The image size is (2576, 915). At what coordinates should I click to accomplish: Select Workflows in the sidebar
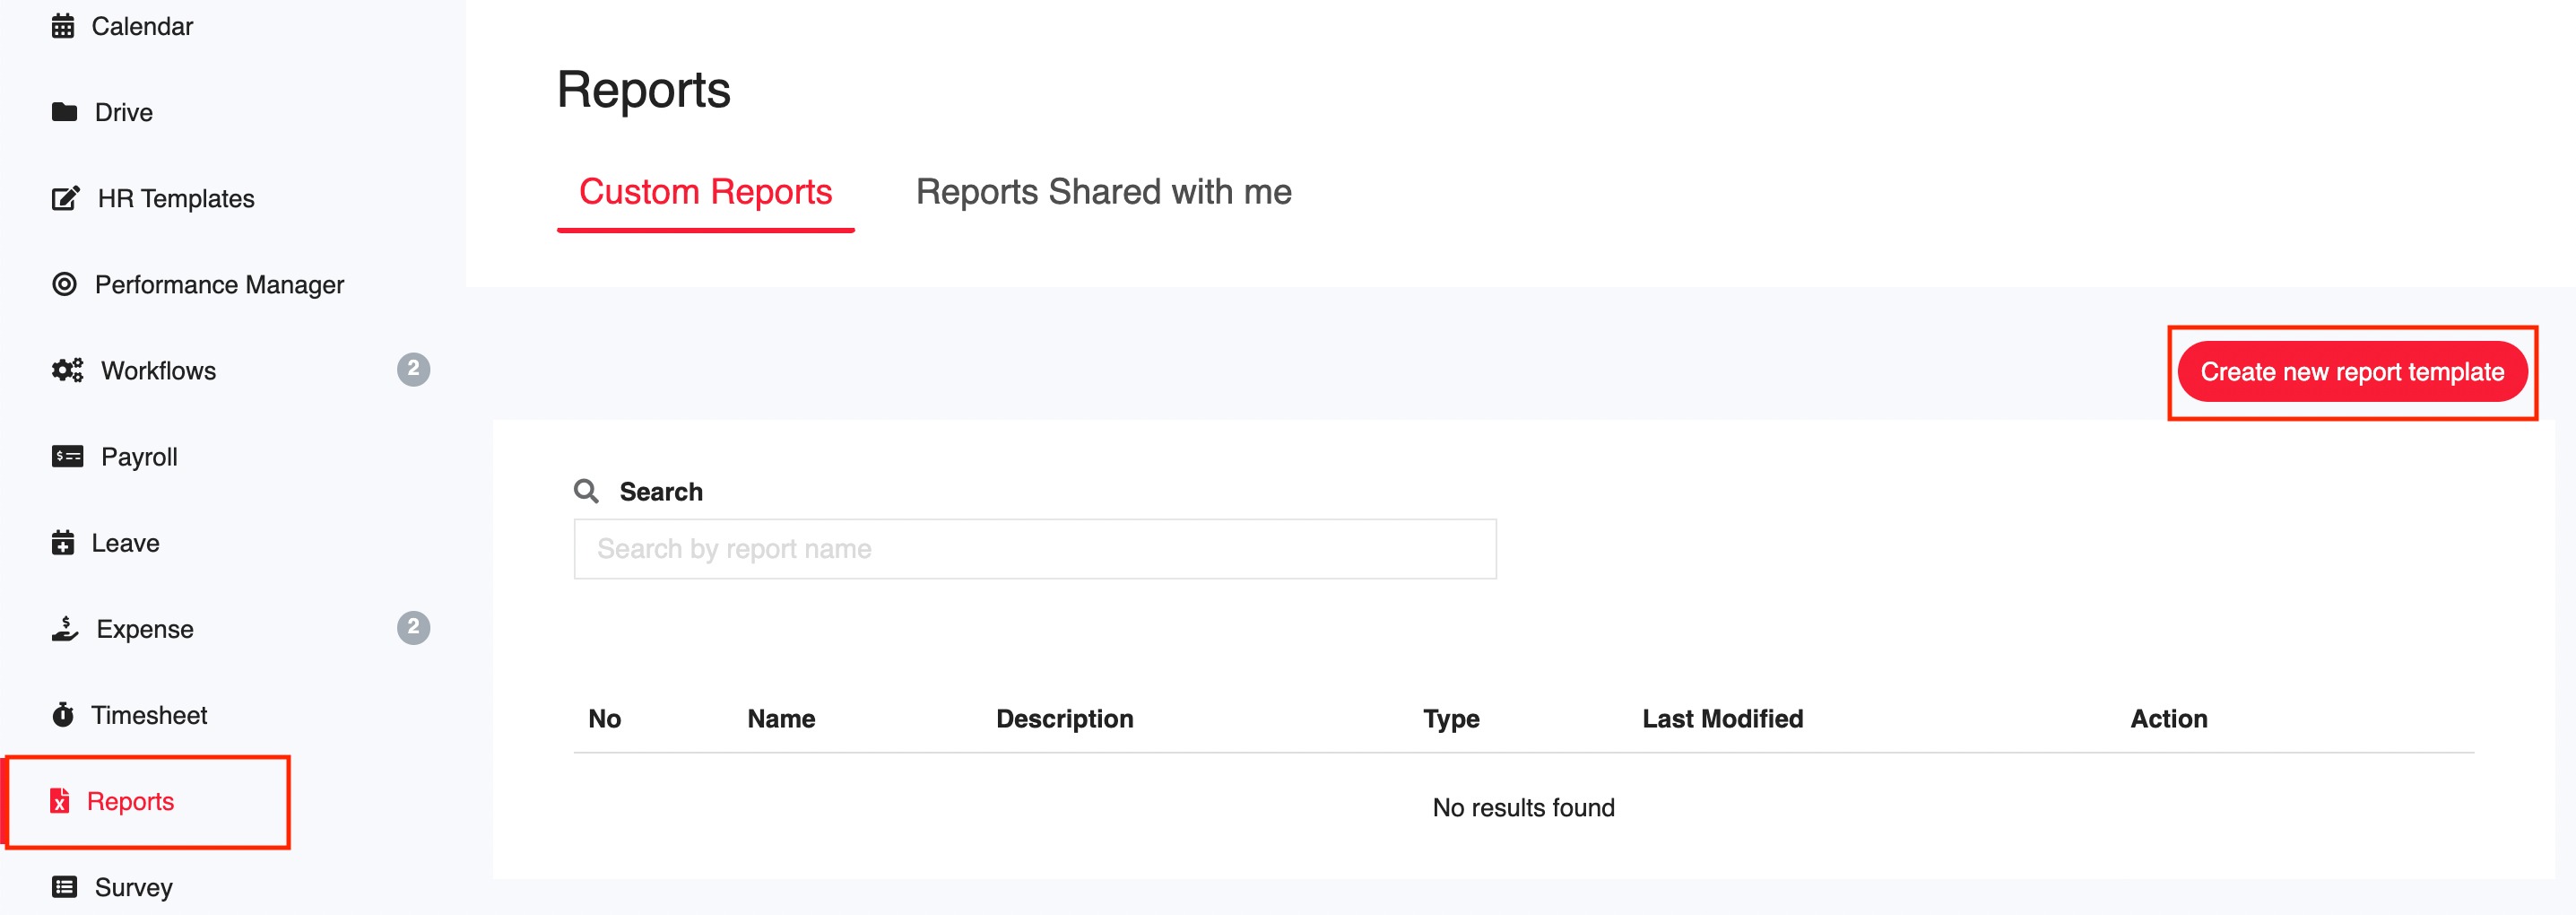click(x=158, y=370)
